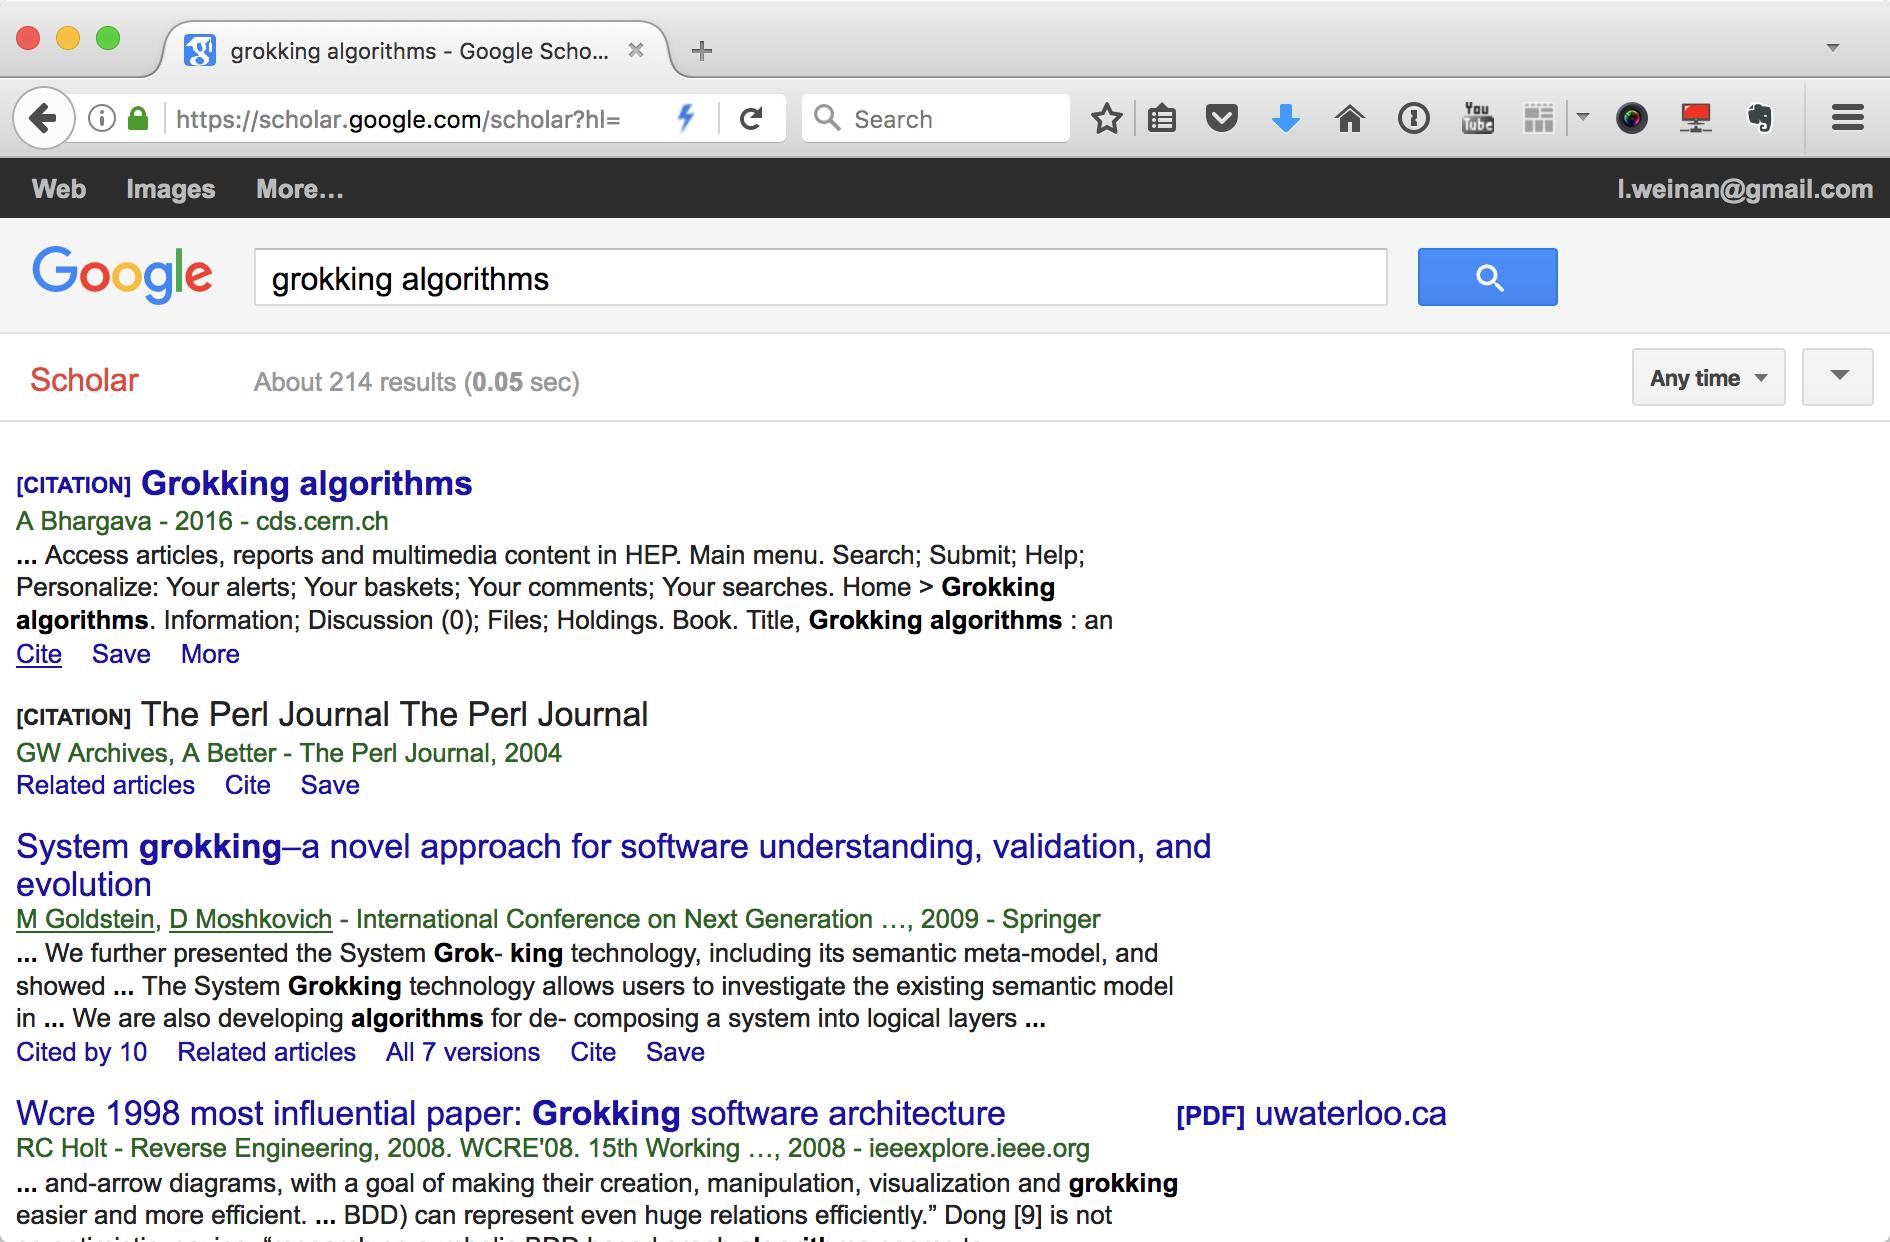Image resolution: width=1890 pixels, height=1242 pixels.
Task: Click the 1Password toolbar icon
Action: [1414, 119]
